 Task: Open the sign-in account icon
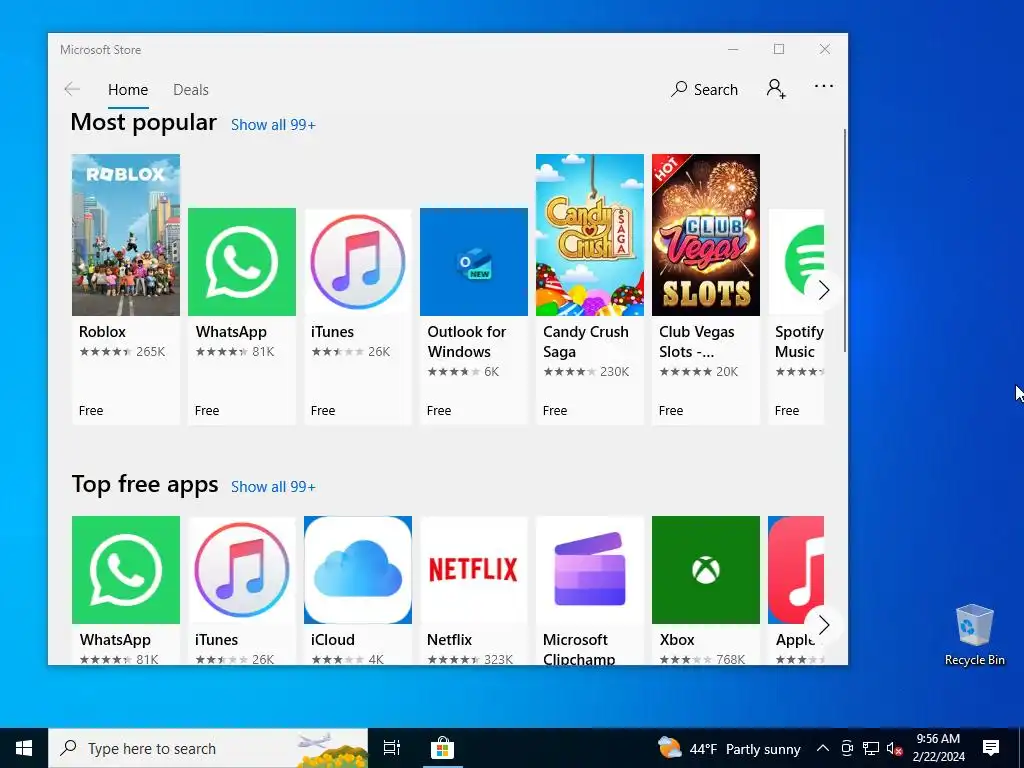(x=776, y=89)
